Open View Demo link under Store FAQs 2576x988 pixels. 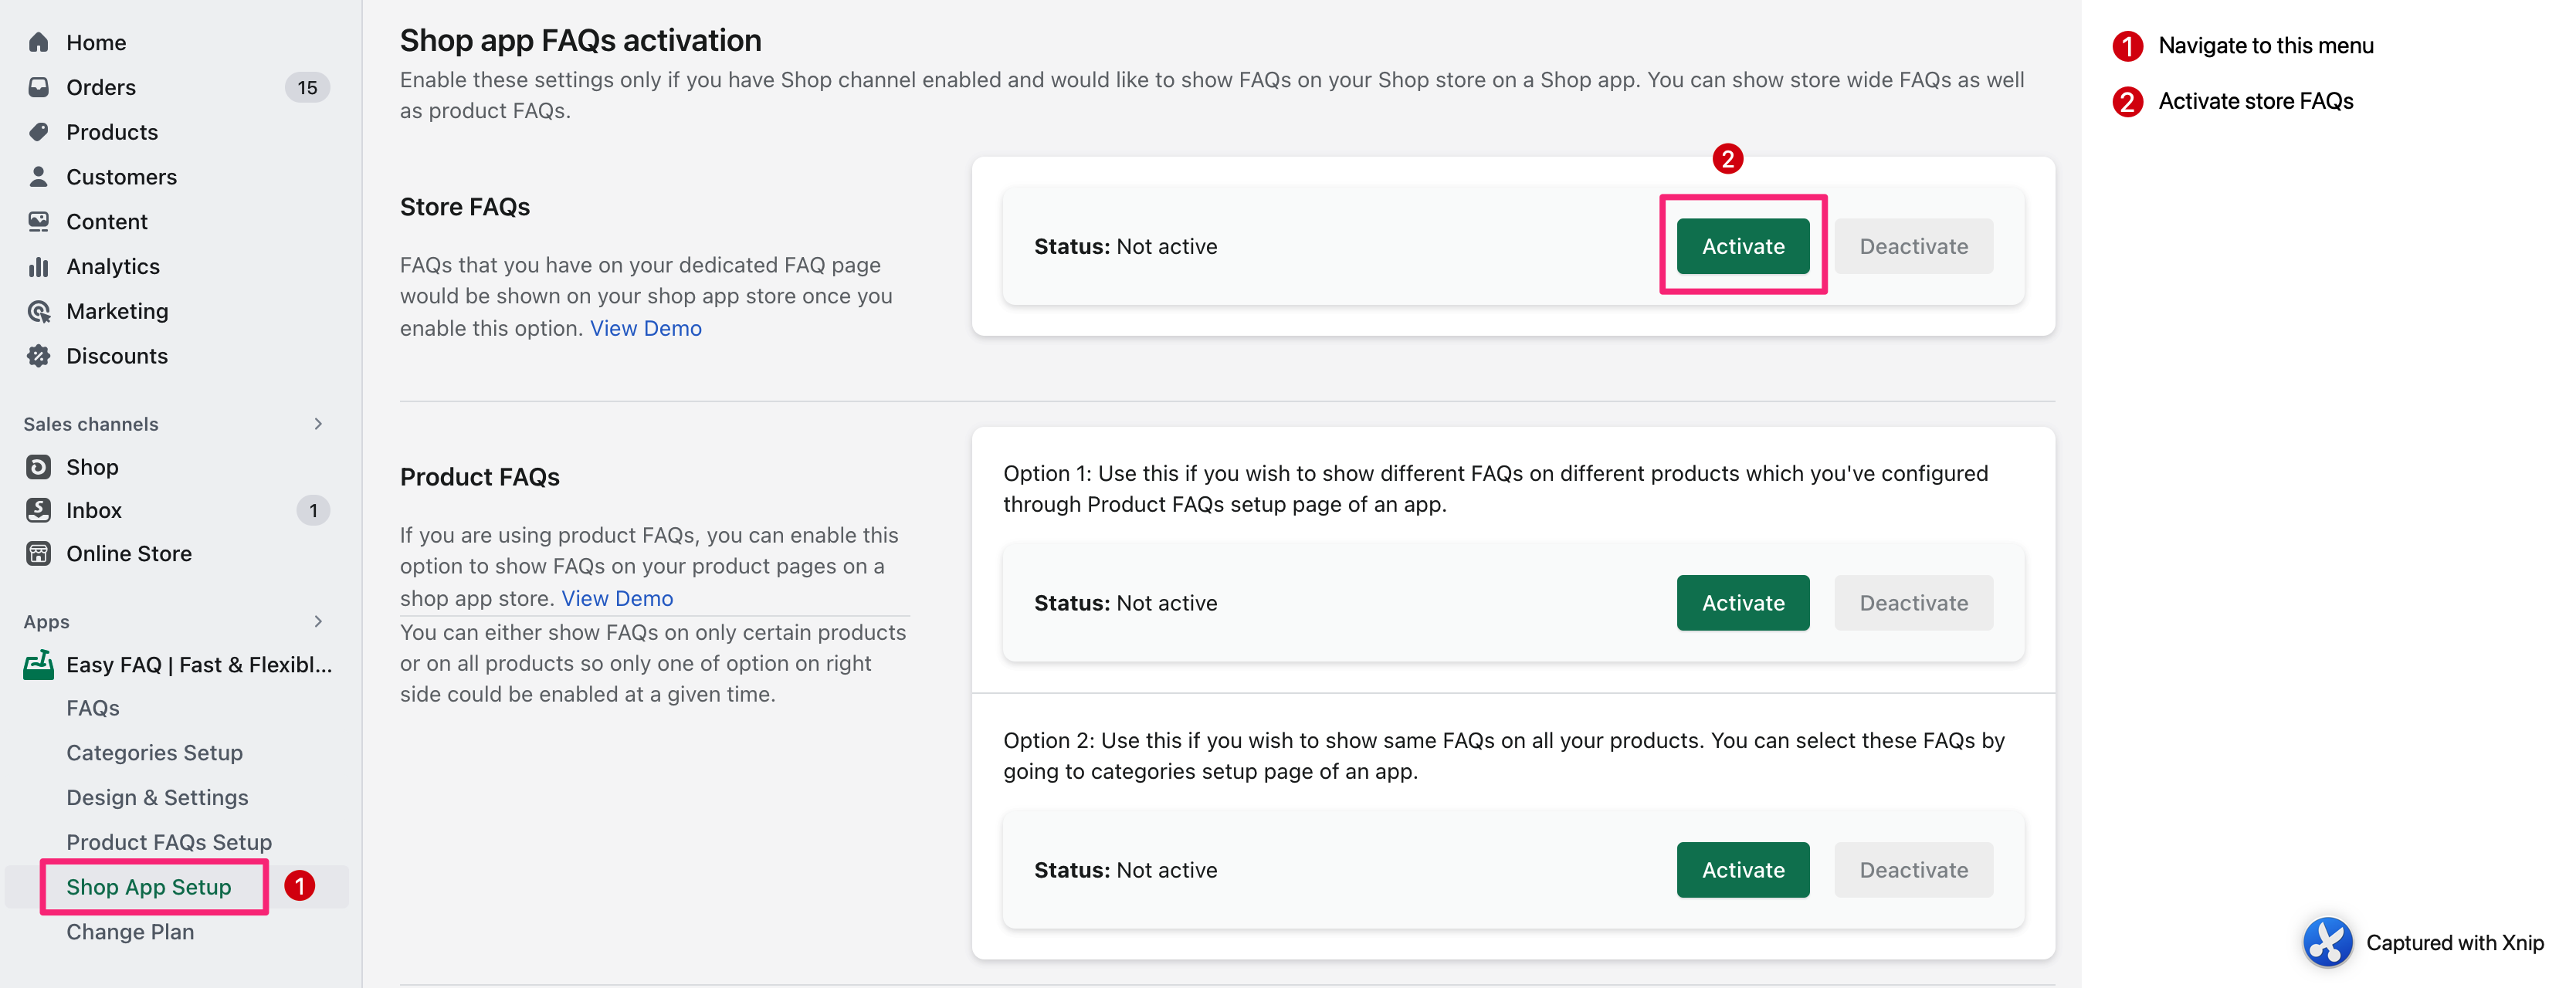(645, 328)
